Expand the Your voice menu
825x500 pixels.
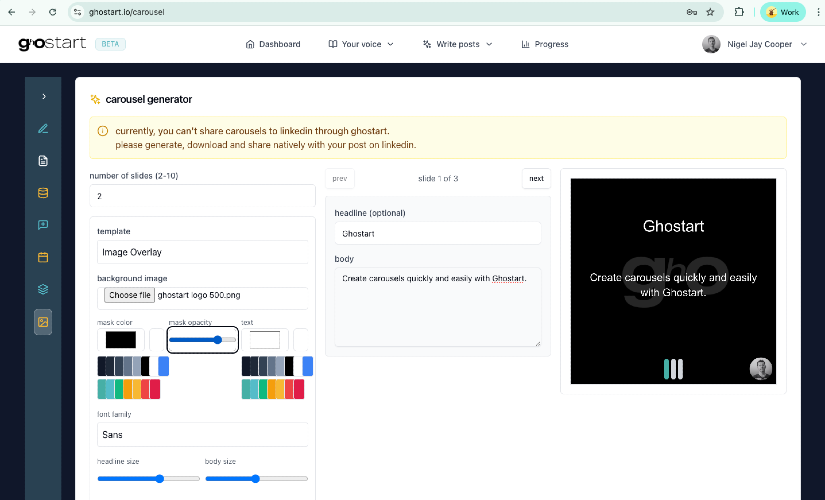click(361, 44)
